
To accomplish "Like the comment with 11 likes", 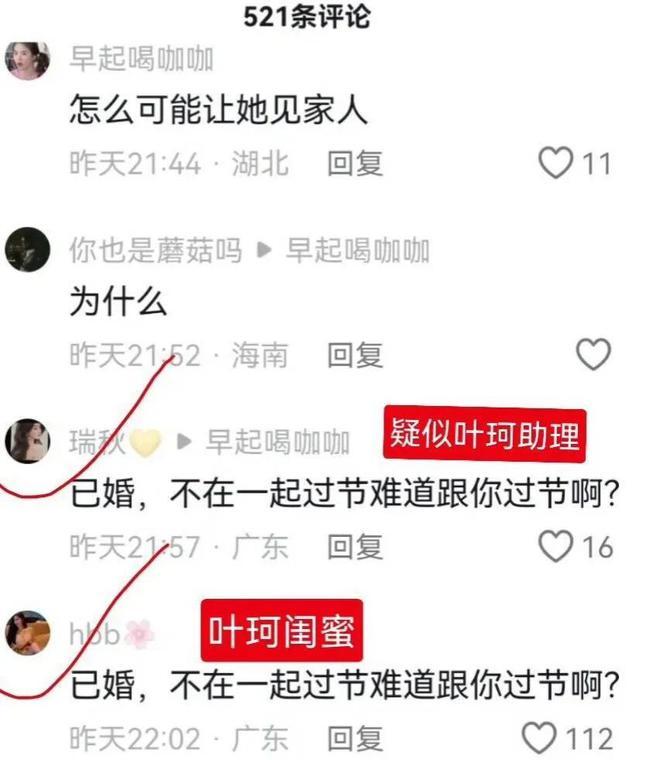I will click(555, 162).
